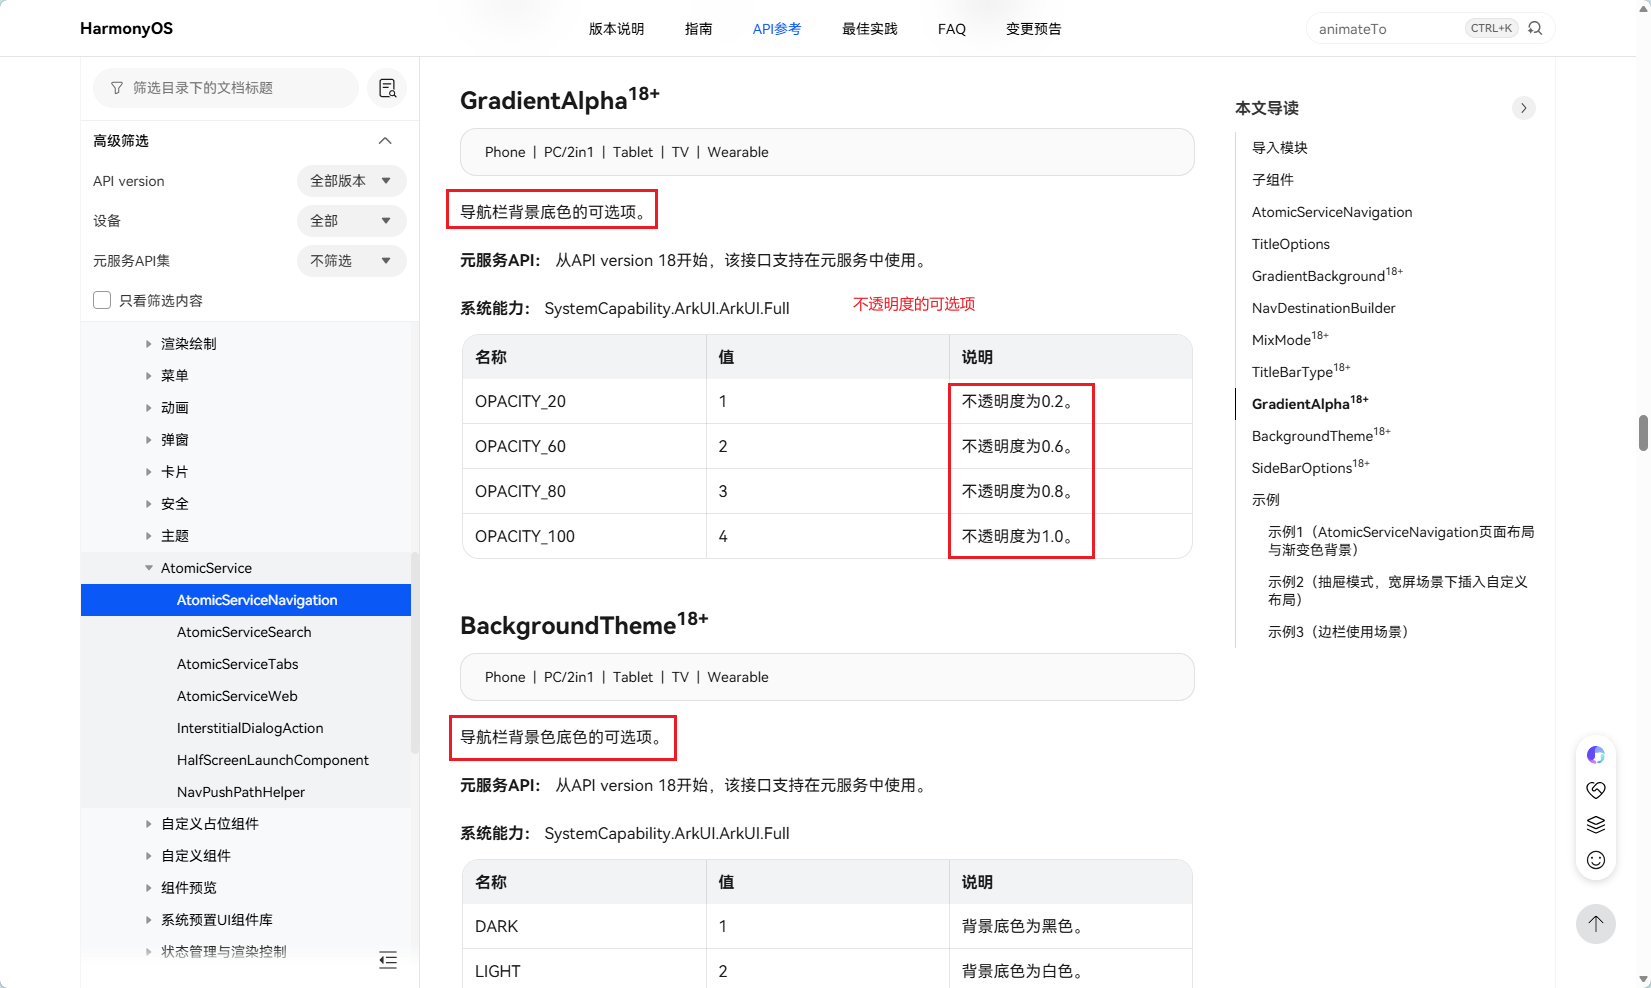Image resolution: width=1651 pixels, height=988 pixels.
Task: Open the 元服务API集 不筛选 dropdown
Action: click(351, 261)
